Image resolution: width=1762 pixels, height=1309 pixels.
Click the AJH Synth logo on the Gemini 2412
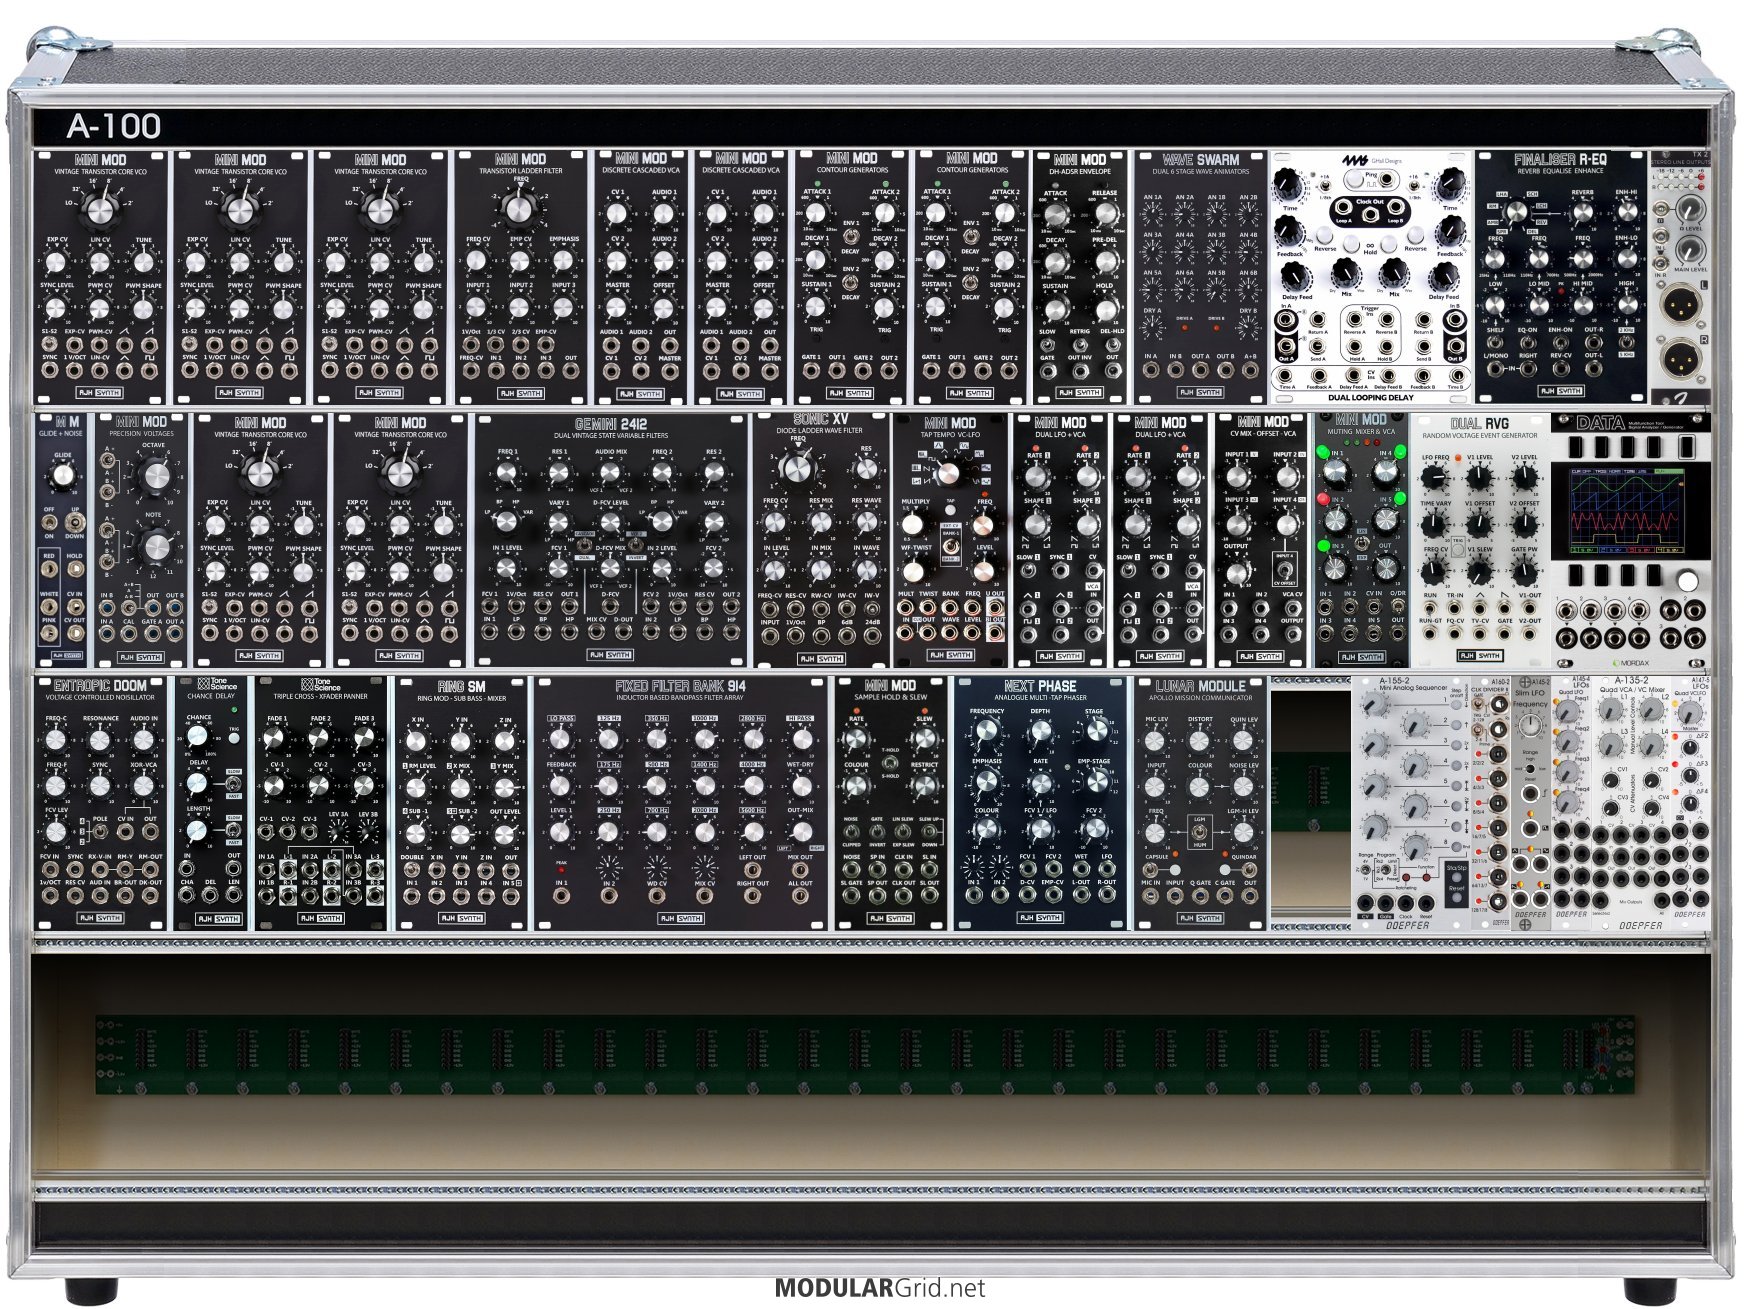click(610, 655)
